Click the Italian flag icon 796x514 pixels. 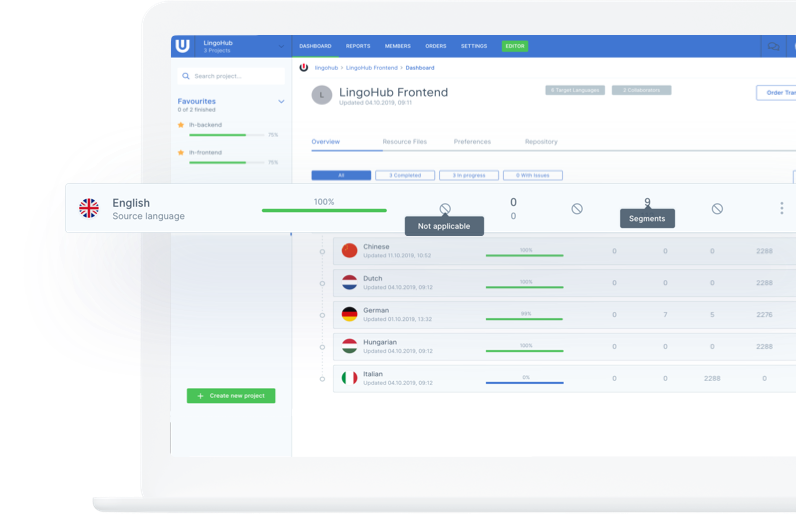click(349, 378)
